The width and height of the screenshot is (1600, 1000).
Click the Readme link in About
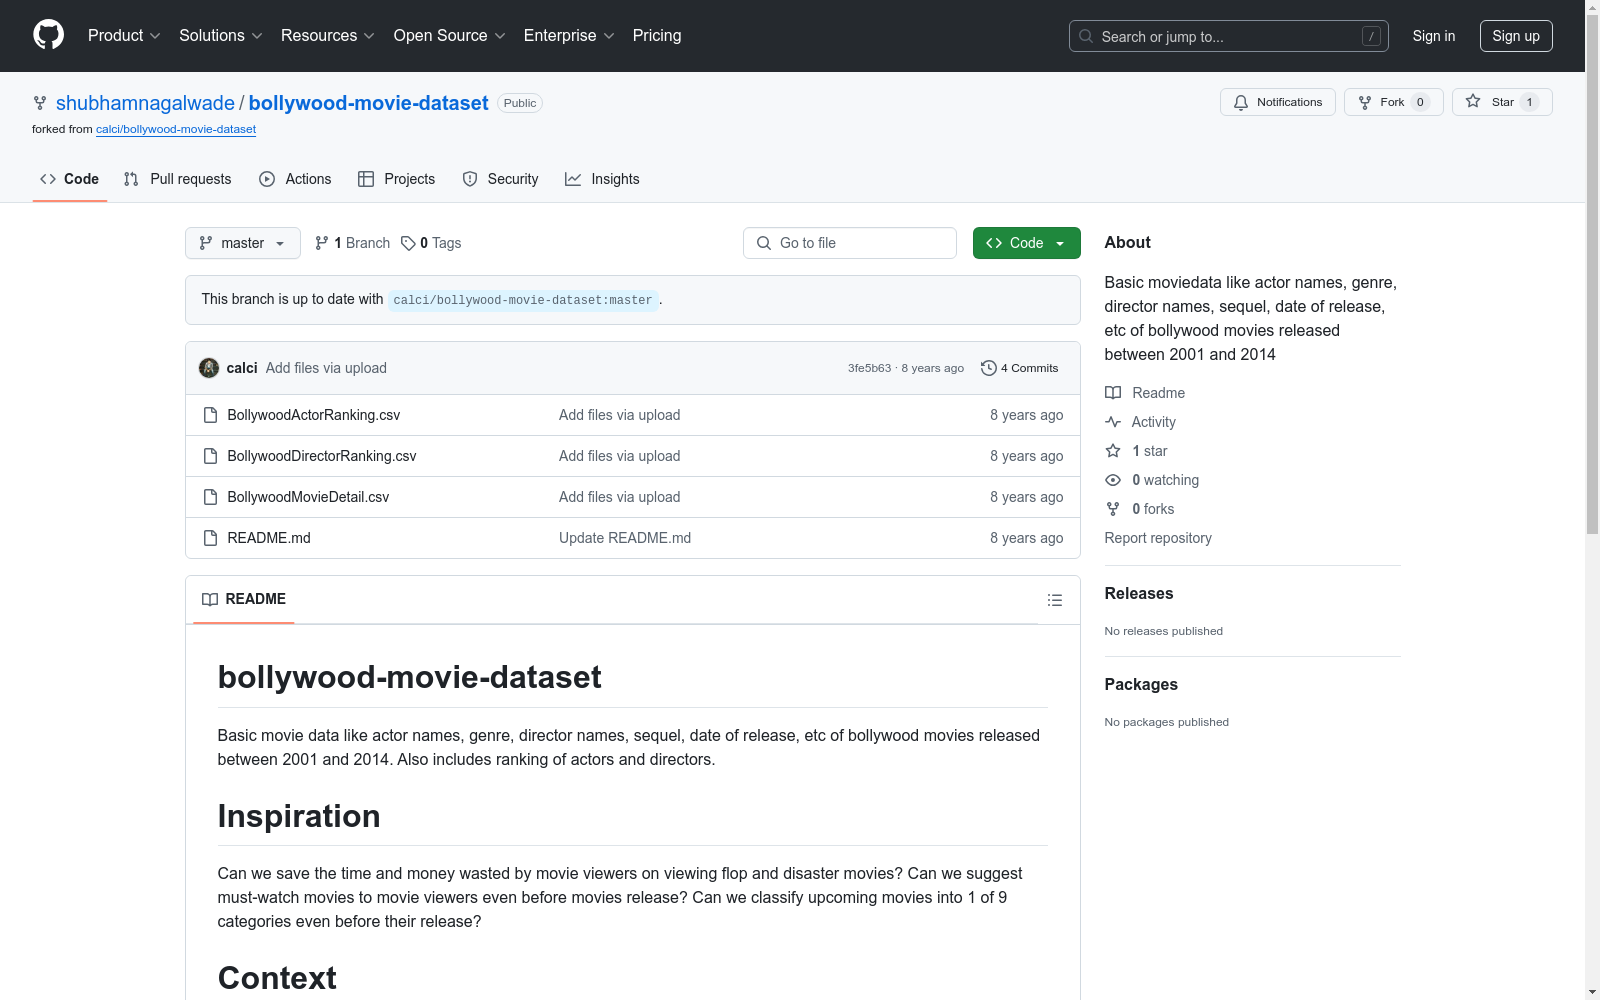click(x=1145, y=393)
